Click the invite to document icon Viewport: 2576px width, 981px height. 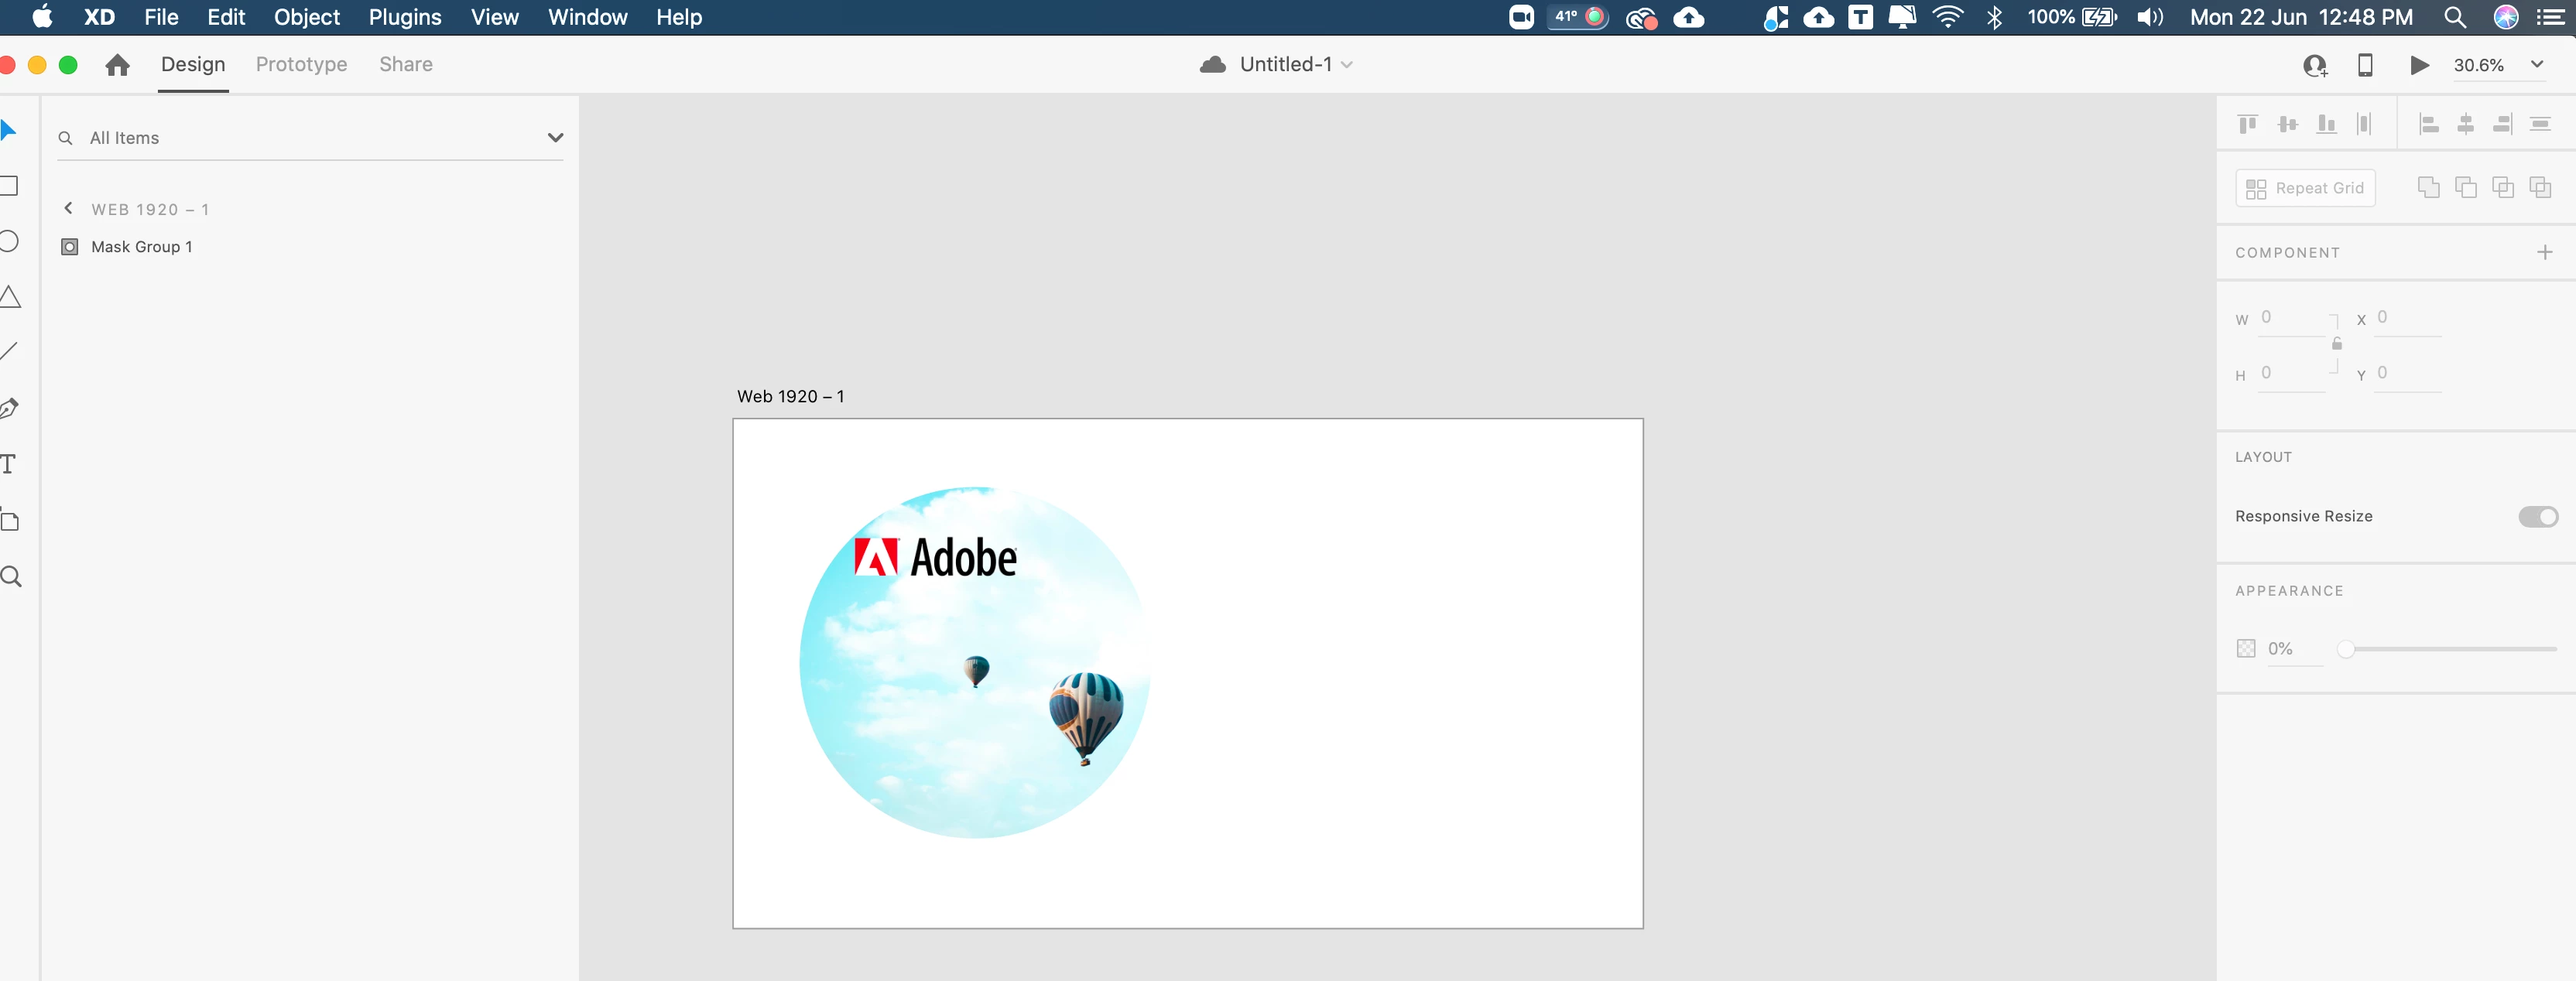[x=2314, y=65]
